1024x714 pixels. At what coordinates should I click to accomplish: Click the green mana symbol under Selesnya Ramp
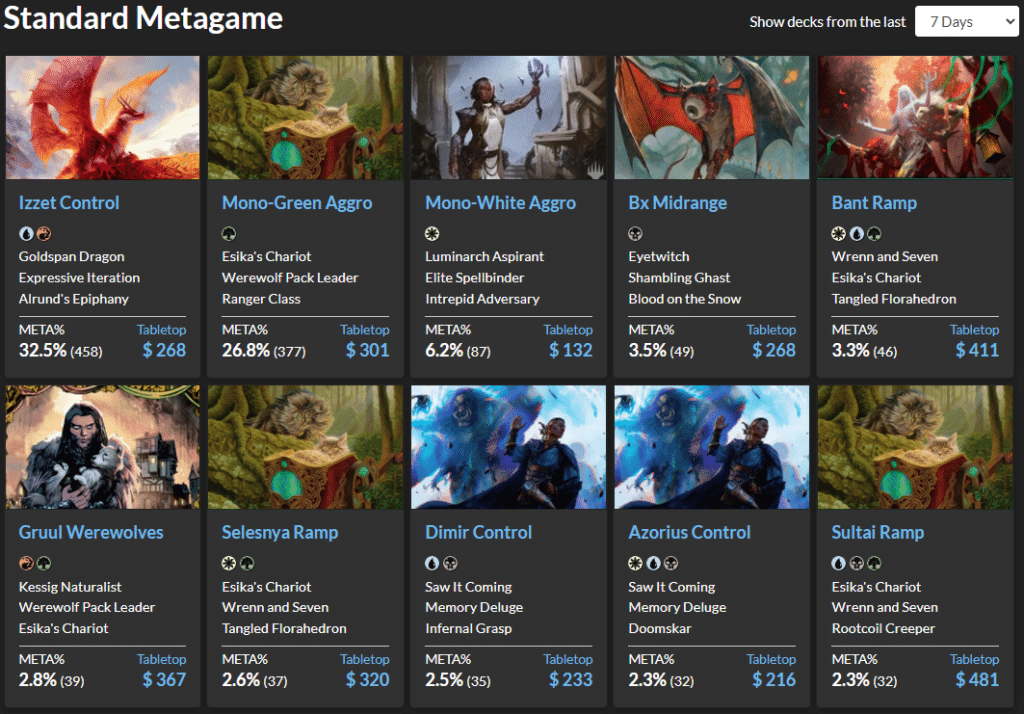(246, 564)
